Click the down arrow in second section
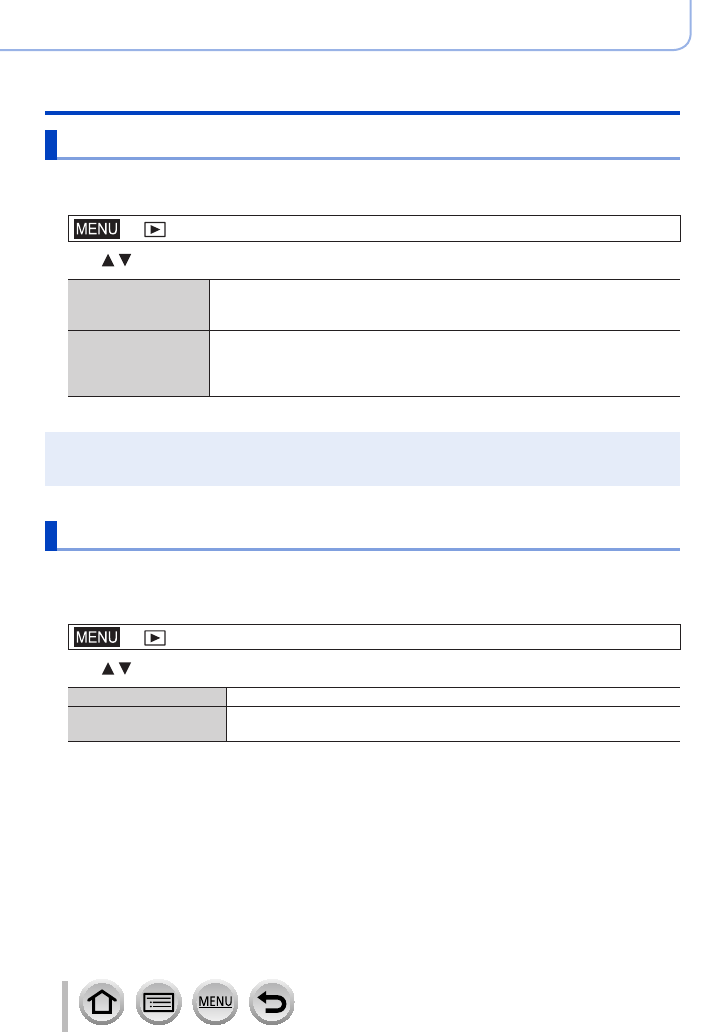Image resolution: width=713 pixels, height=1032 pixels. click(124, 669)
